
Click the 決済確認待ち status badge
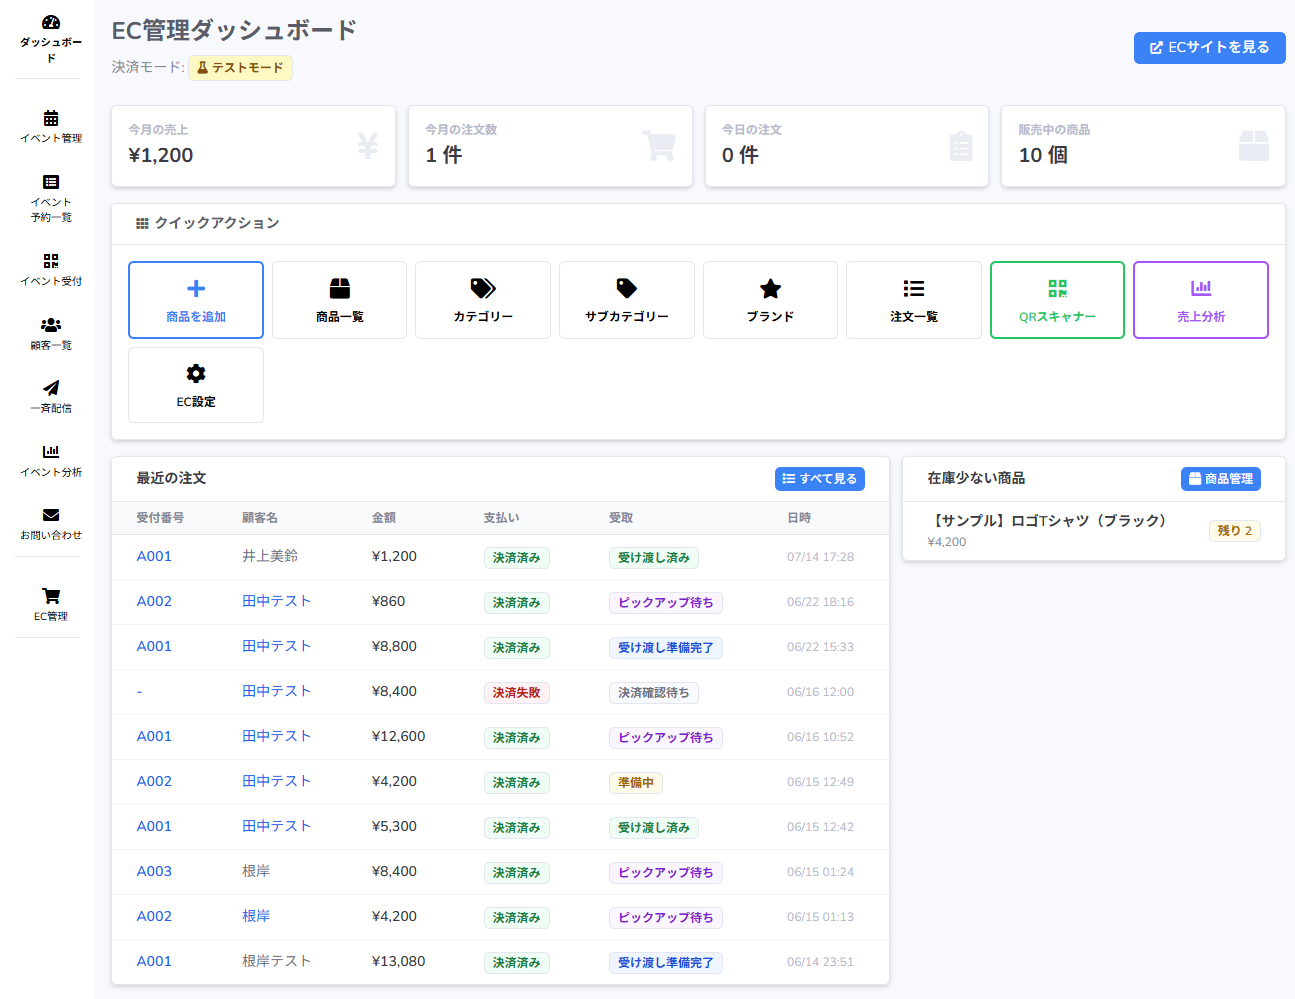click(654, 693)
